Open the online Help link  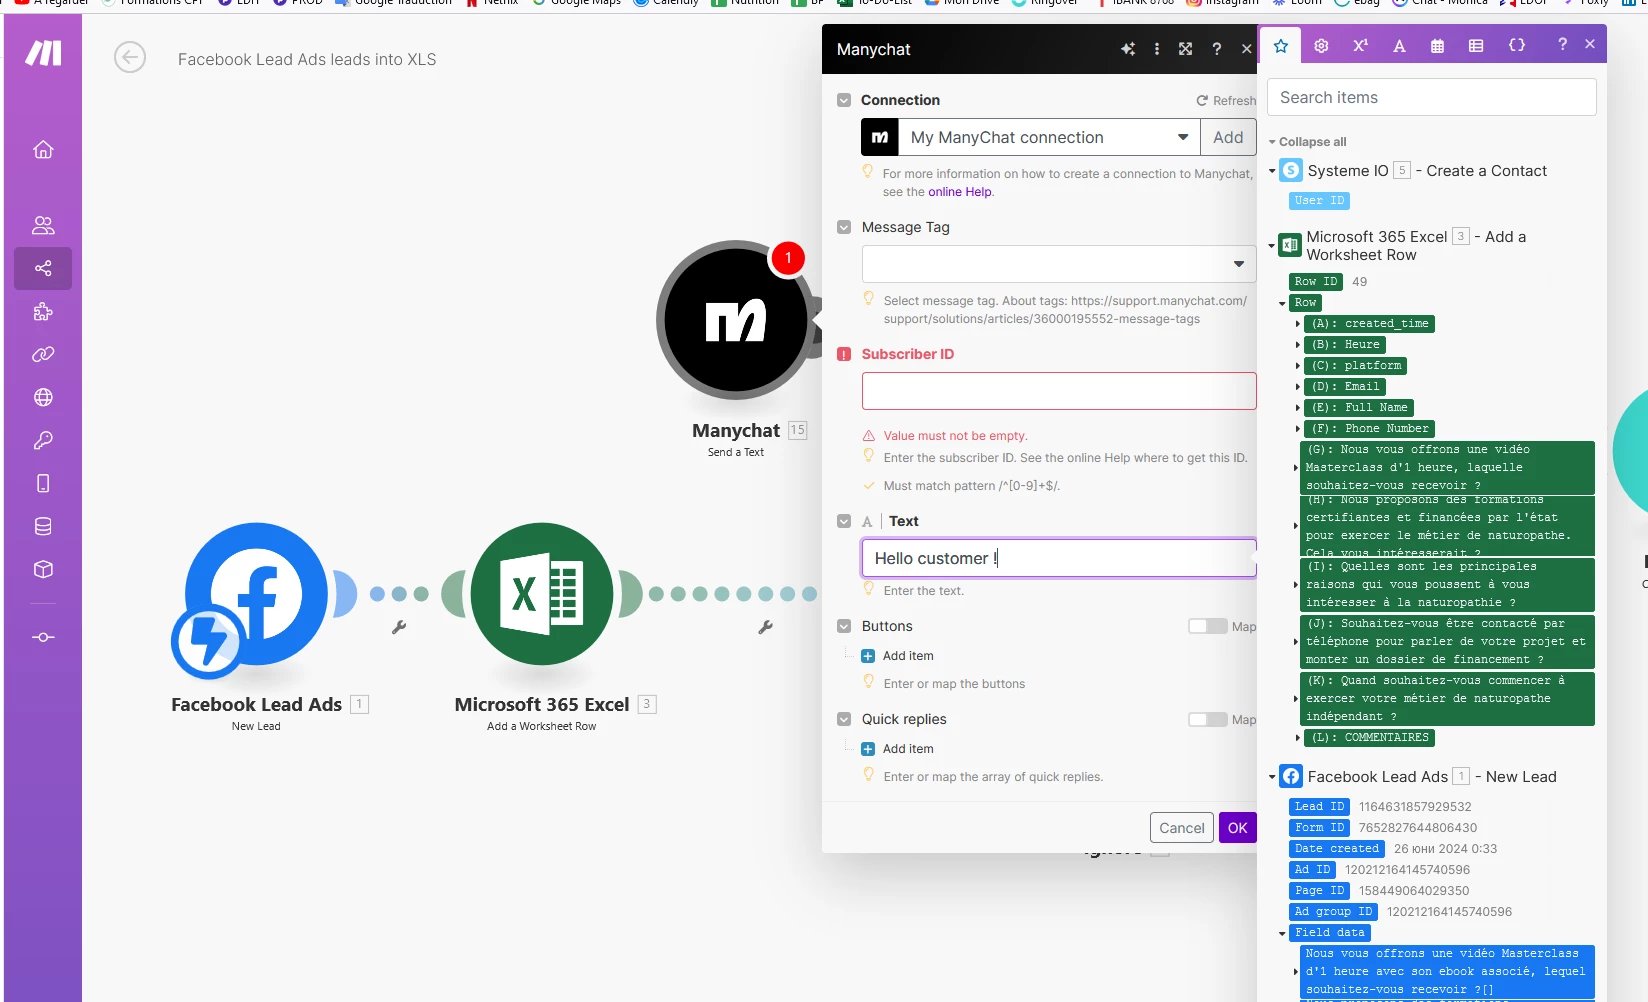pos(960,192)
